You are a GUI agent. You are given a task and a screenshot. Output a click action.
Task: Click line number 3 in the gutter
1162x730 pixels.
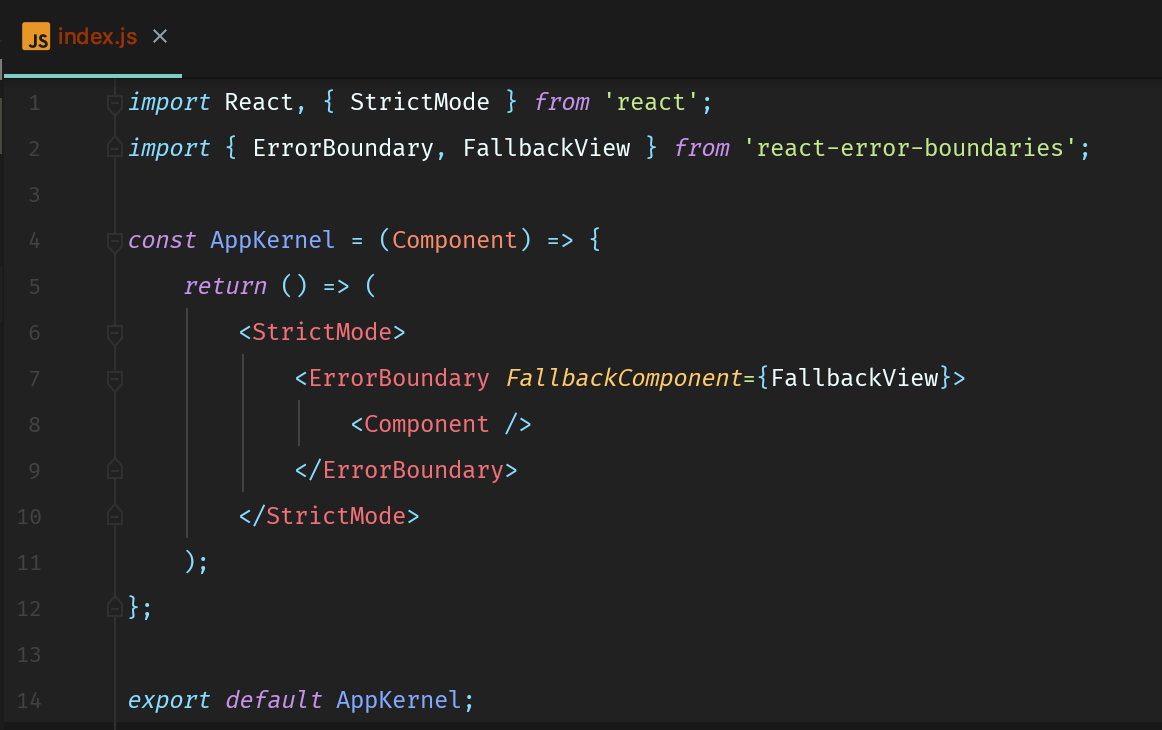[34, 194]
